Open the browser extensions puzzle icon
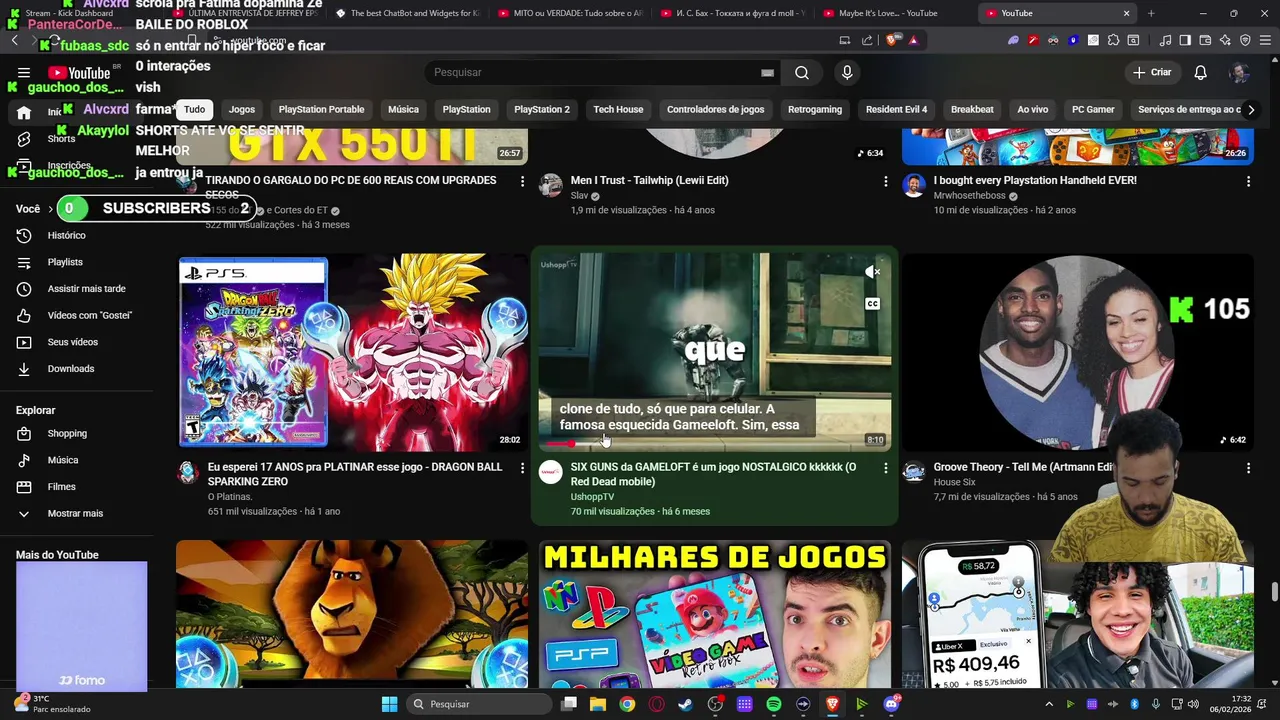Screen dimensions: 1280x720 point(1113,40)
